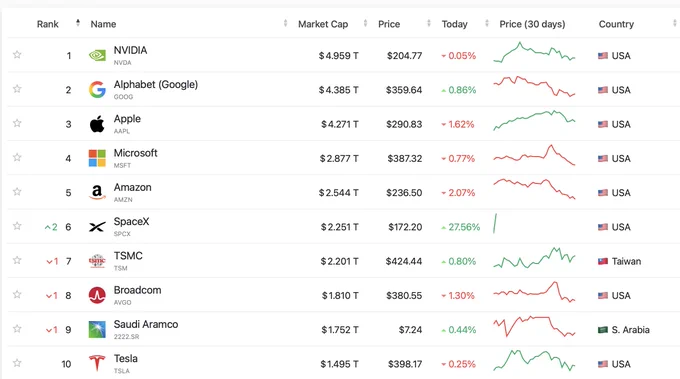The height and width of the screenshot is (379, 680).
Task: Sort the table by Price column
Action: point(389,24)
